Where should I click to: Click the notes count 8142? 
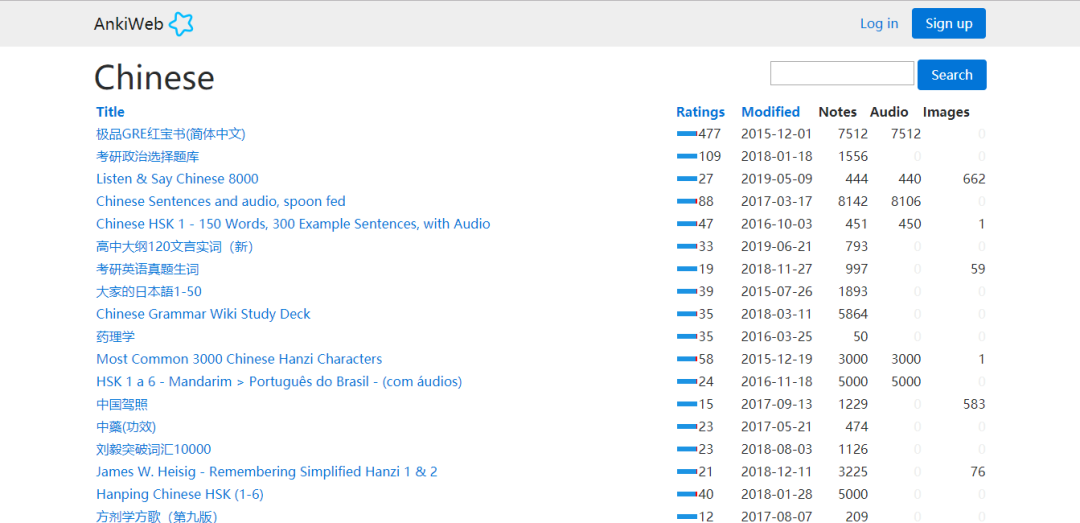853,201
